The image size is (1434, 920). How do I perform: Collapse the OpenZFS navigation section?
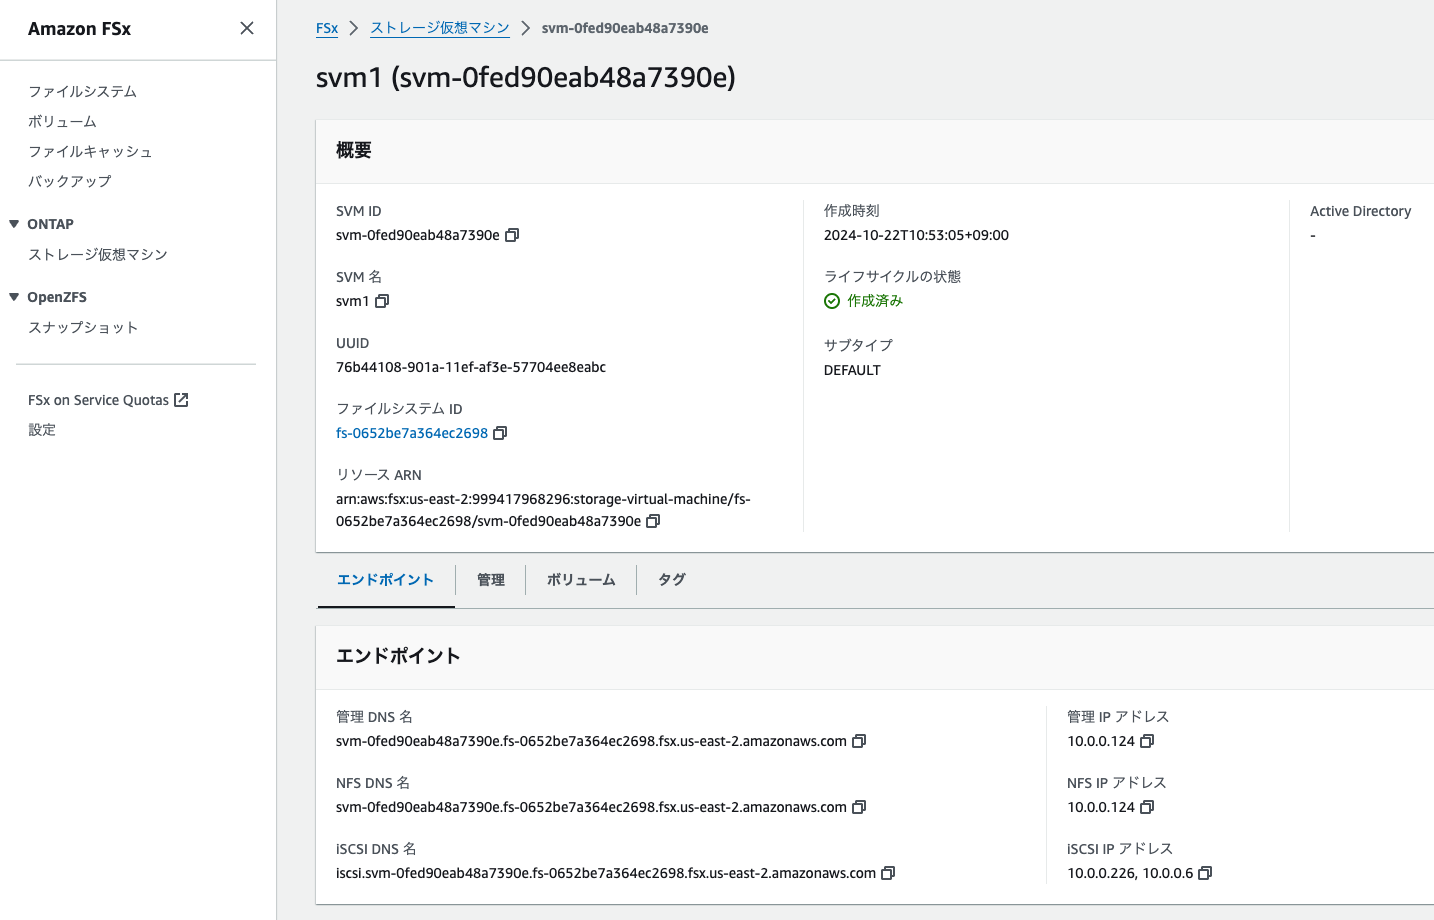[x=14, y=297]
